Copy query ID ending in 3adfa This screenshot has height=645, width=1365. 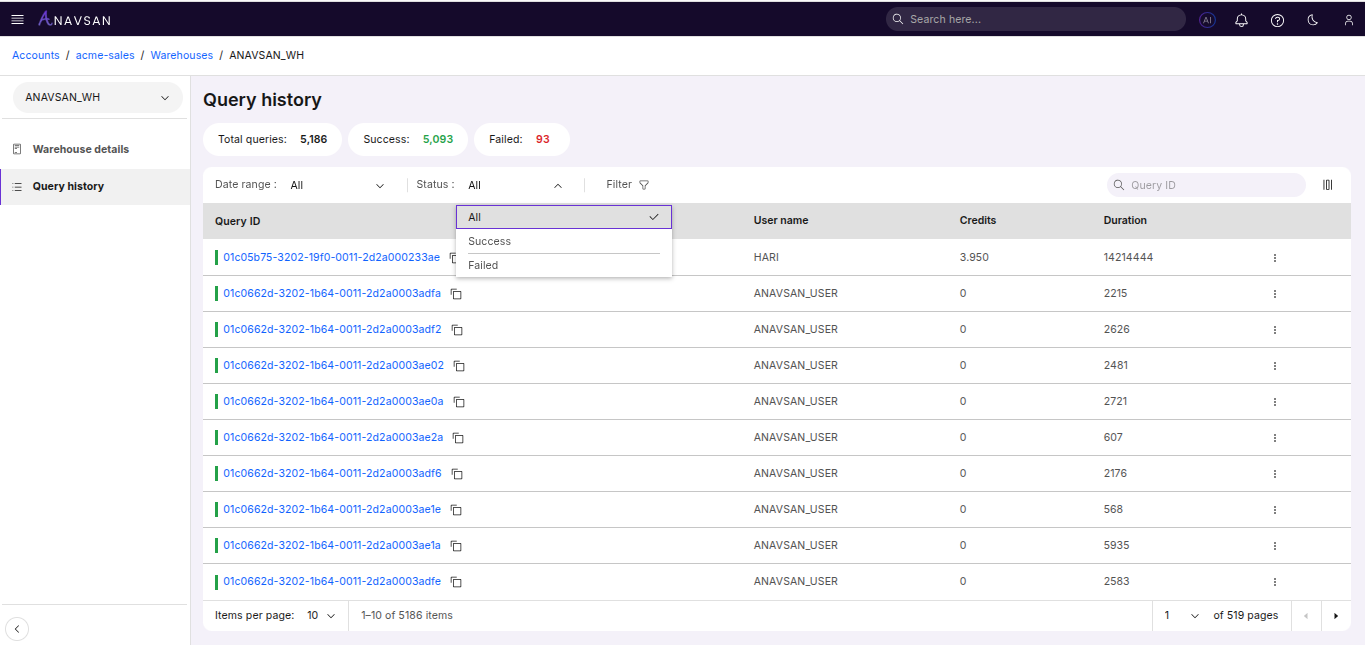pos(456,294)
